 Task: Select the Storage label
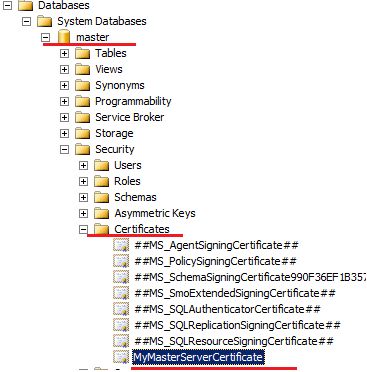[114, 133]
